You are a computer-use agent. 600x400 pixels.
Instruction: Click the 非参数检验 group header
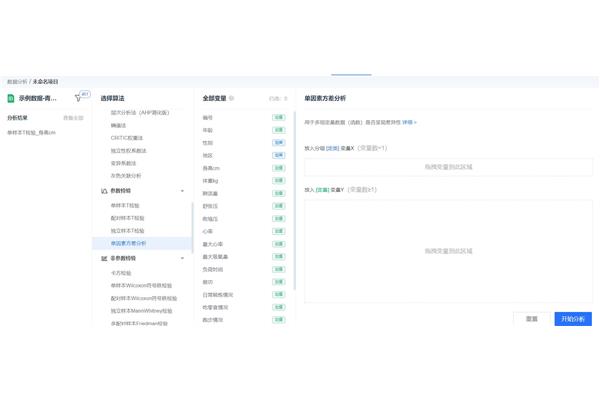pyautogui.click(x=123, y=258)
